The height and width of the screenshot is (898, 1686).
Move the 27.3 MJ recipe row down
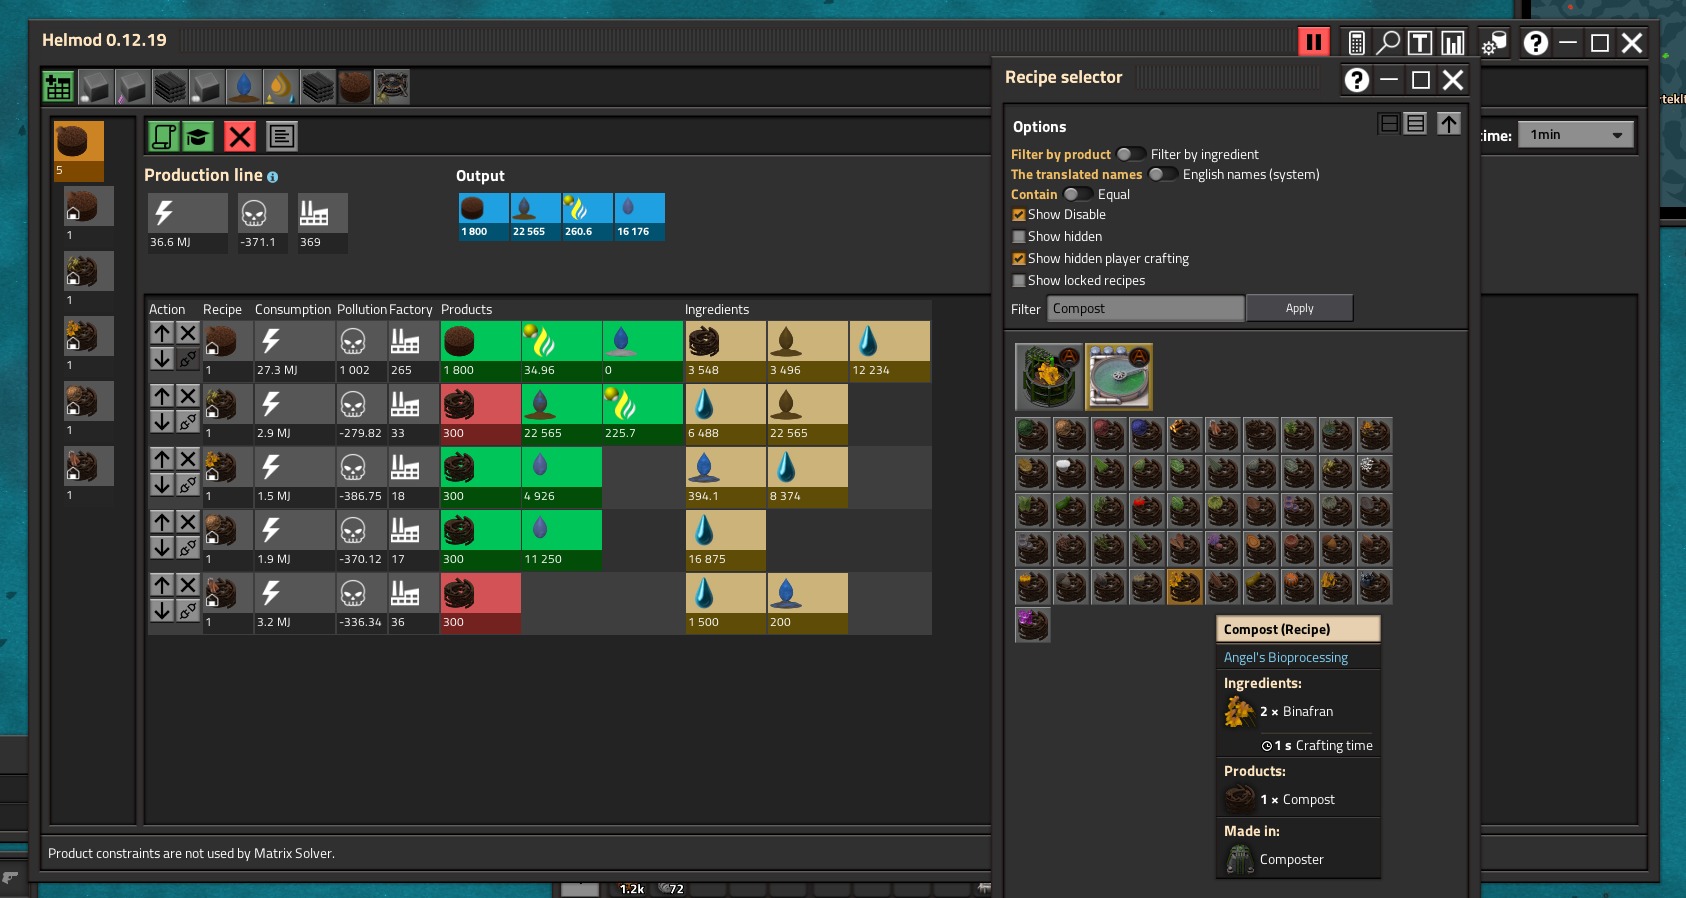pos(162,358)
